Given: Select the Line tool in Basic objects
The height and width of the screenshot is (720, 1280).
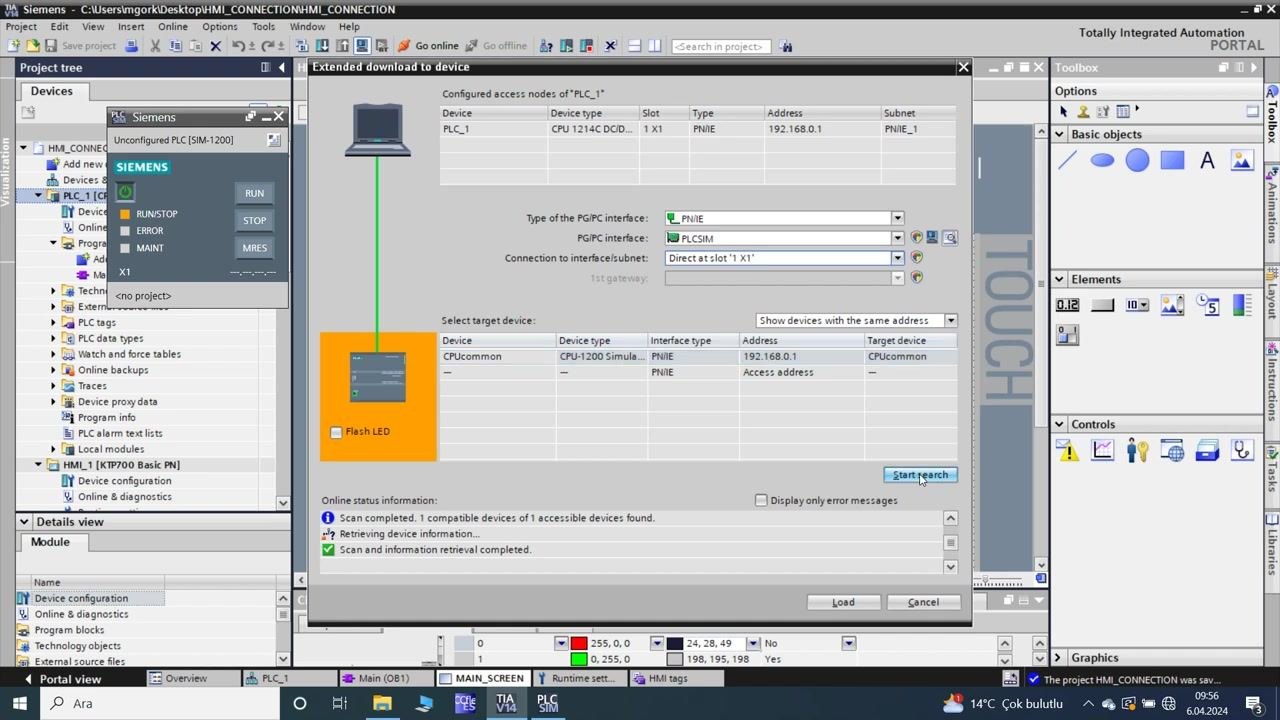Looking at the screenshot, I should 1067,160.
